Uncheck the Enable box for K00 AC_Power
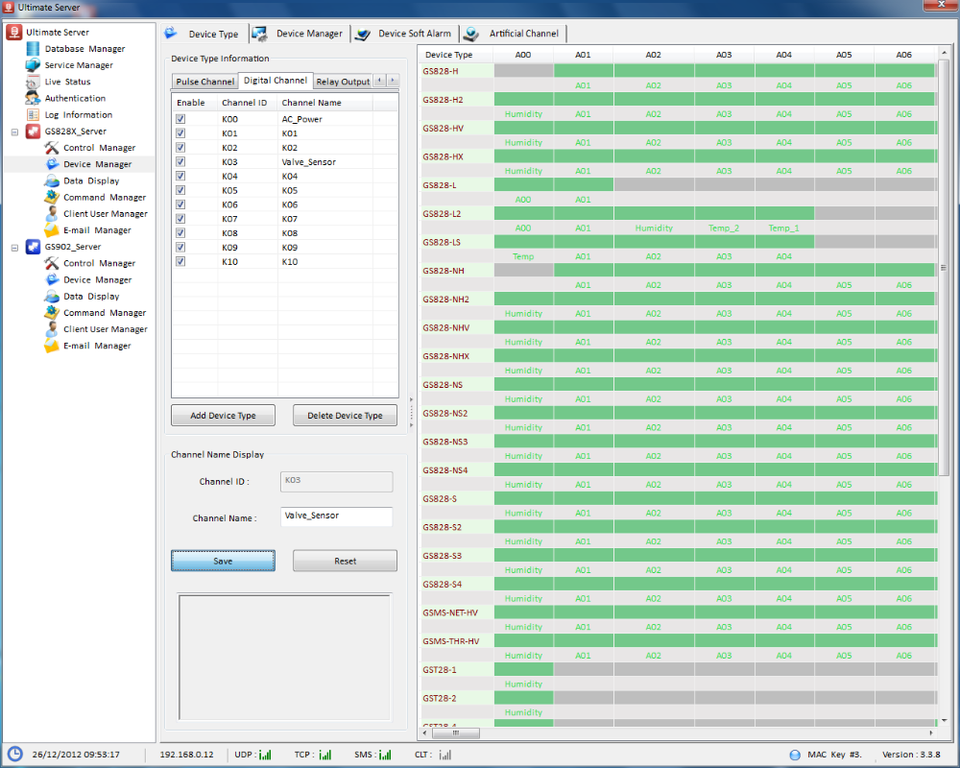The image size is (960, 768). coord(180,119)
